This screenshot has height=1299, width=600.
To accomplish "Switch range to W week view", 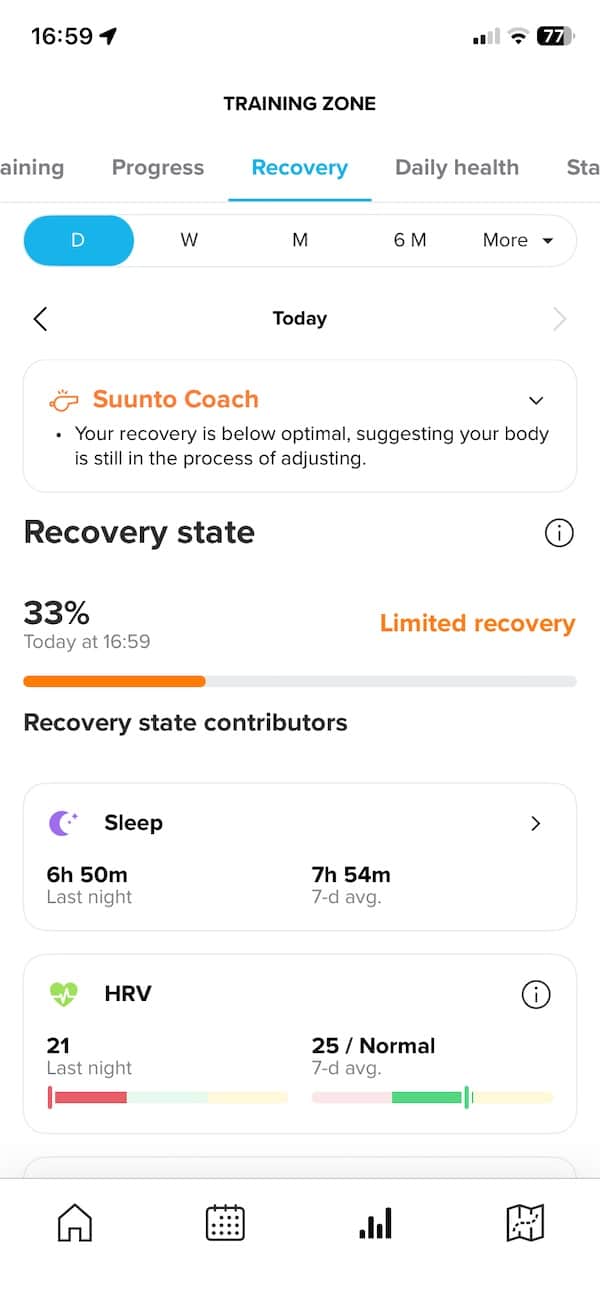I will click(189, 240).
